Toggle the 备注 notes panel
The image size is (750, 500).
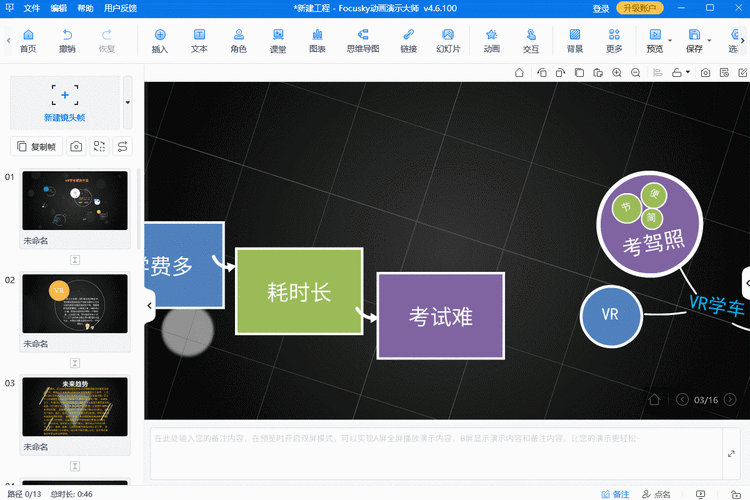(615, 494)
